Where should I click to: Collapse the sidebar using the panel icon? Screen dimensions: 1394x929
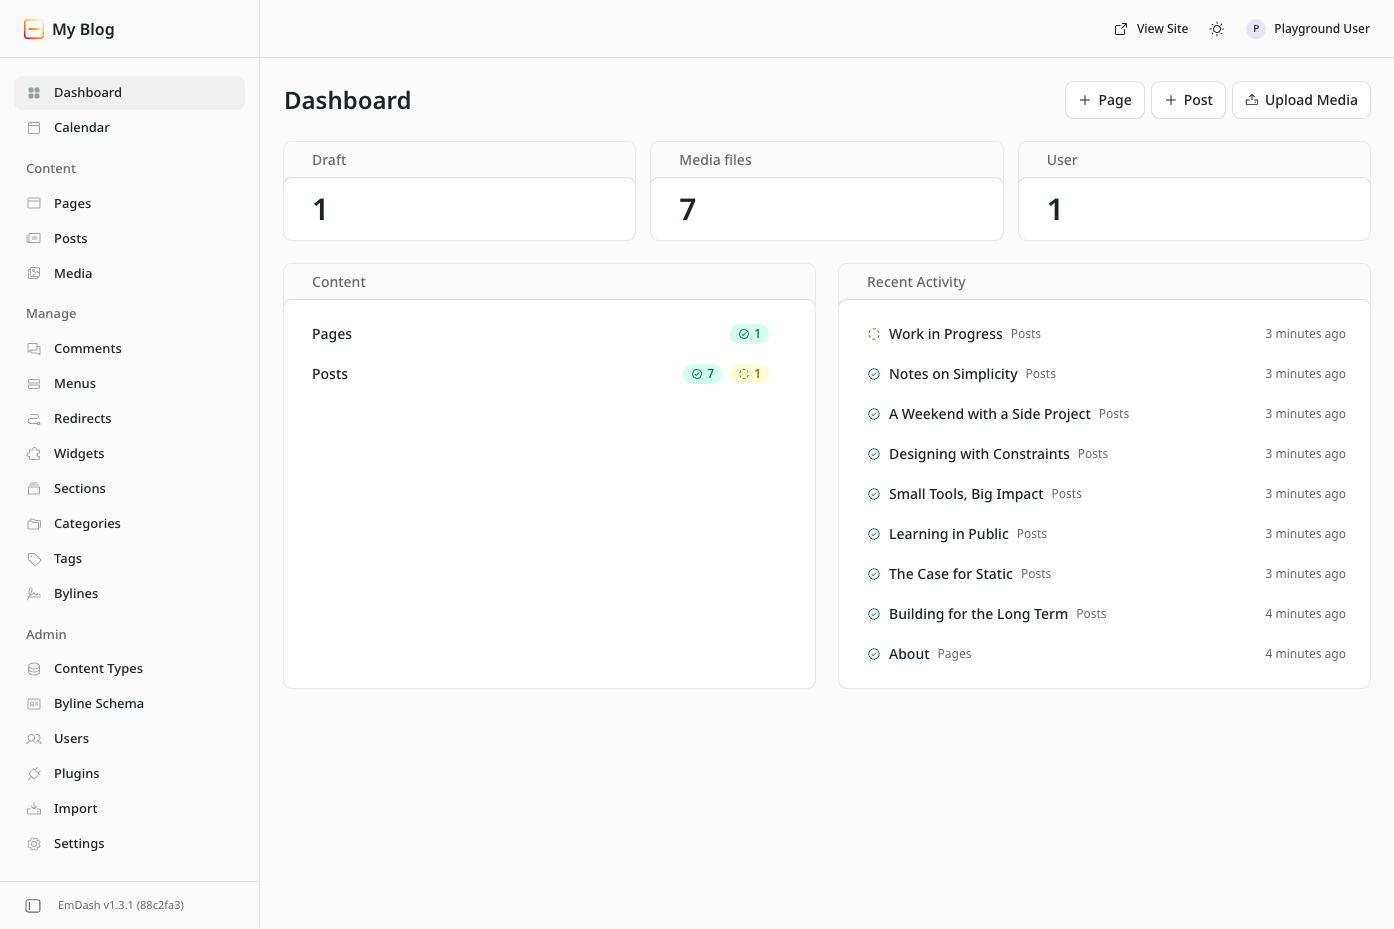point(33,906)
